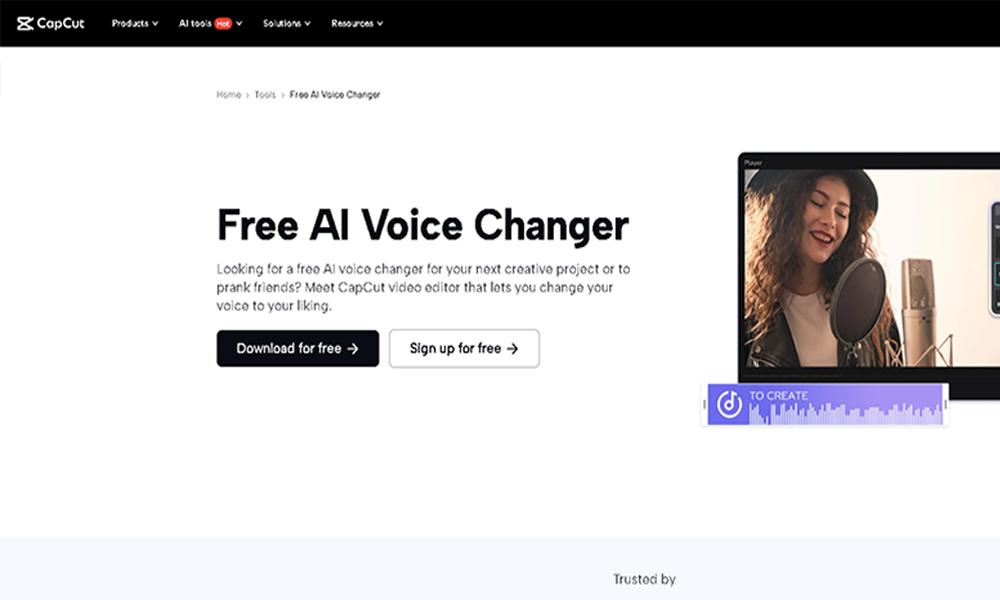The image size is (1000, 600).
Task: Click the left trim handle of audio clip
Action: tap(704, 404)
